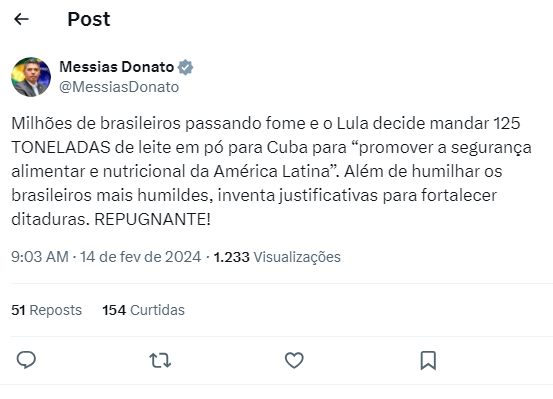Click the Post header title
Image resolution: width=553 pixels, height=399 pixels.
(89, 19)
